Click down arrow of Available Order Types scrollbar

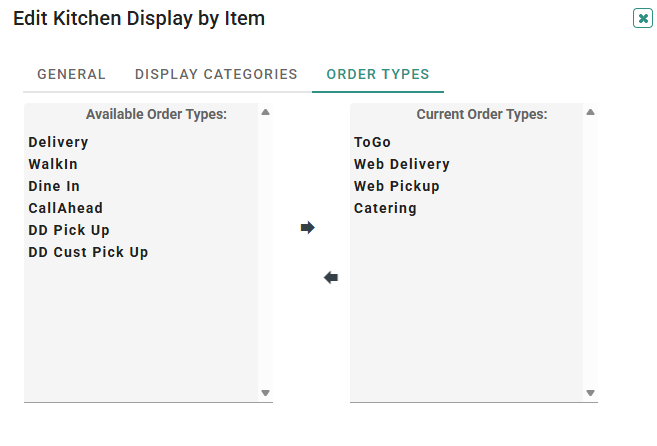pyautogui.click(x=265, y=393)
